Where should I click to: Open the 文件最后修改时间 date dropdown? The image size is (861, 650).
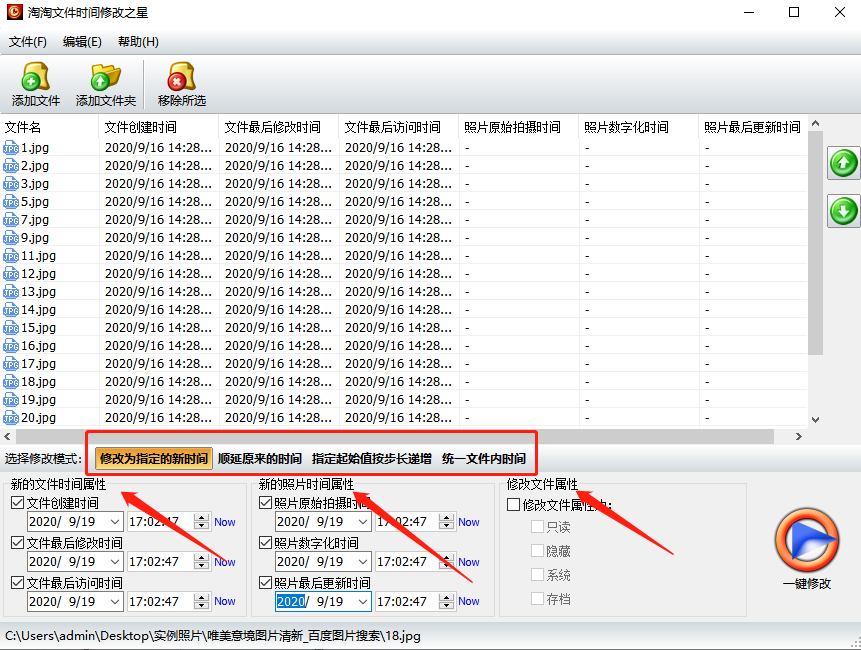(x=115, y=562)
